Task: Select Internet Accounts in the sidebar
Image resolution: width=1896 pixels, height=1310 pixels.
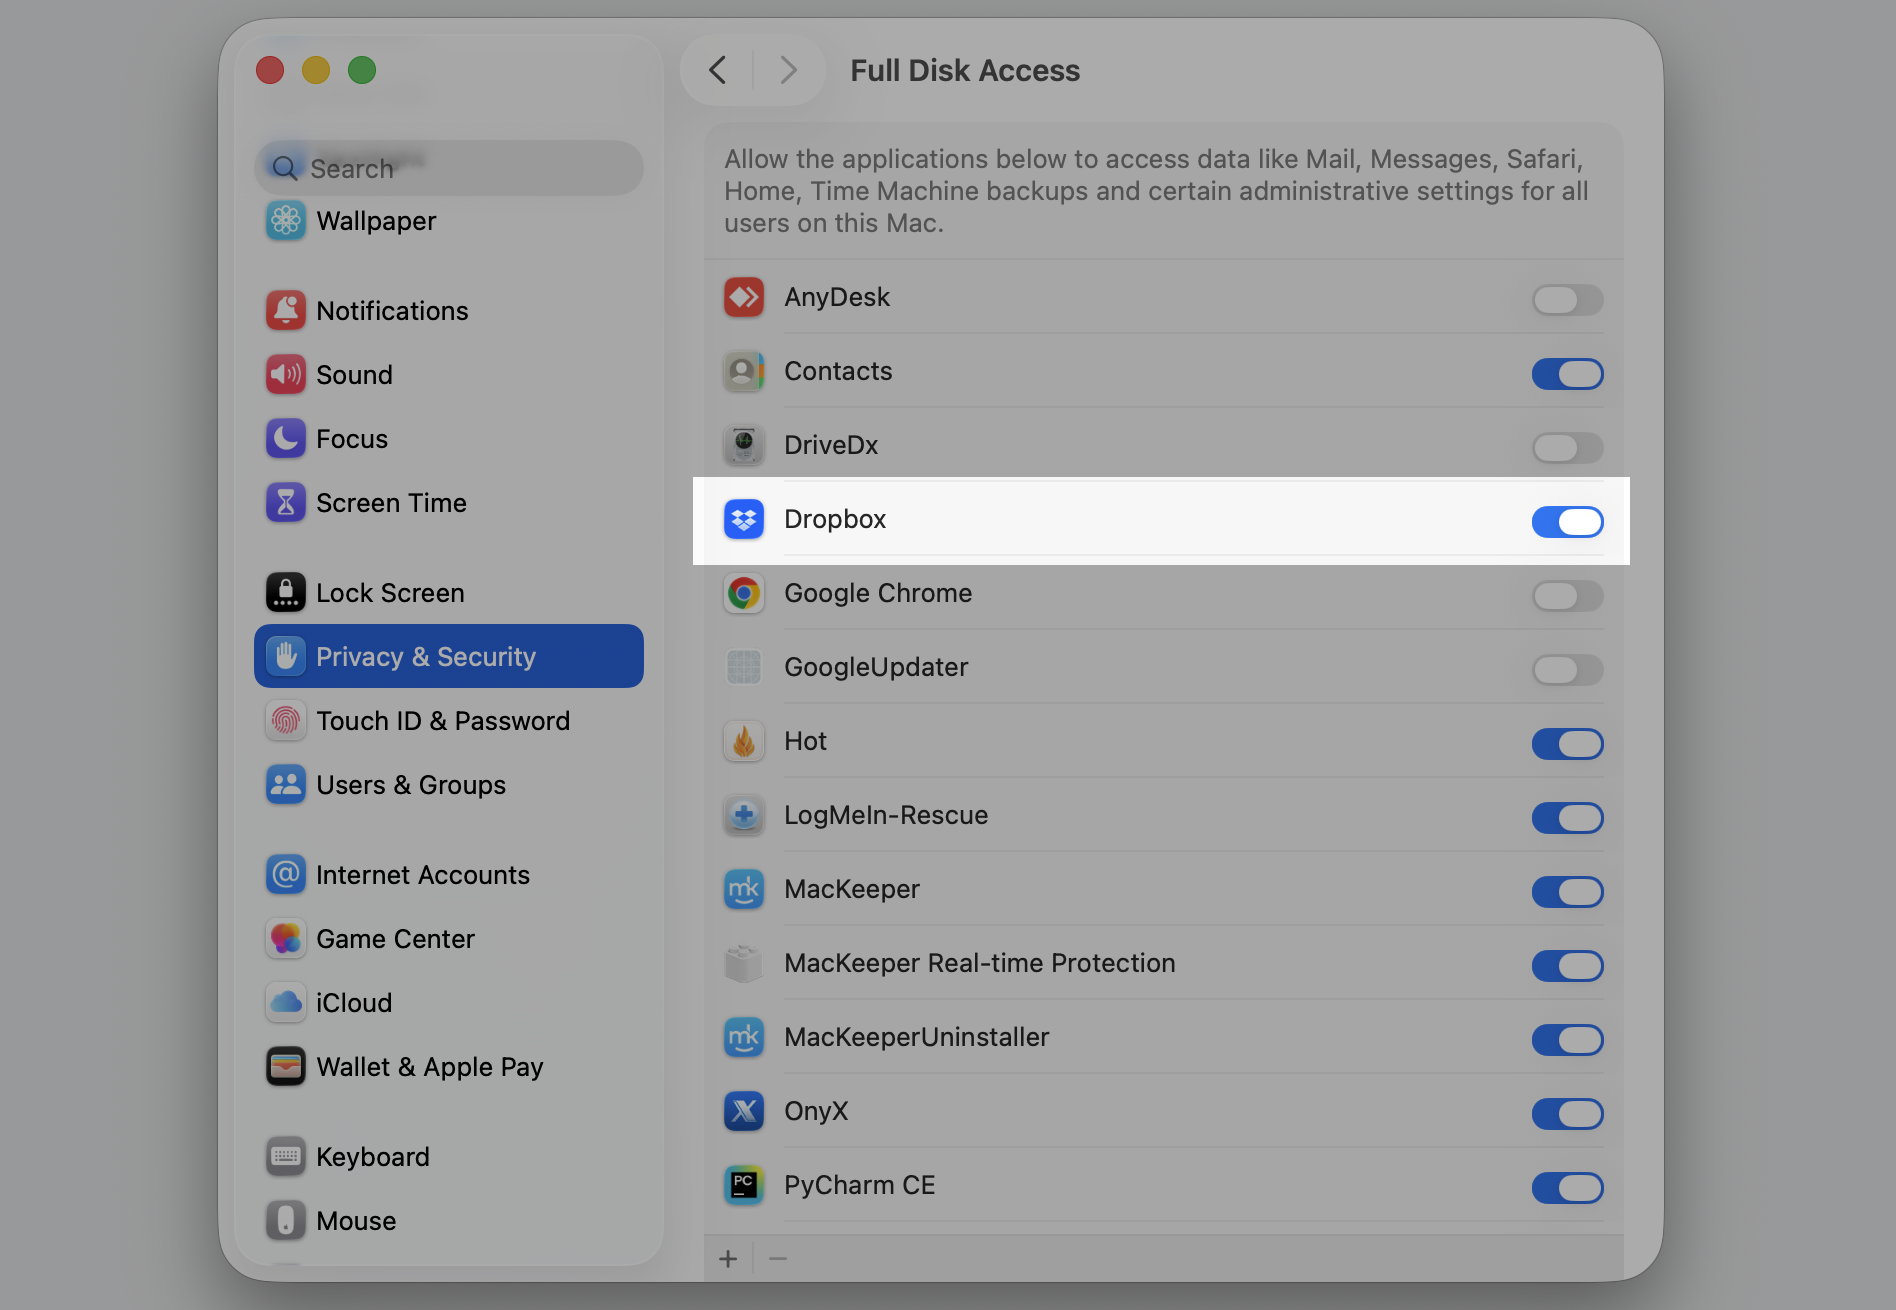Action: click(x=448, y=875)
